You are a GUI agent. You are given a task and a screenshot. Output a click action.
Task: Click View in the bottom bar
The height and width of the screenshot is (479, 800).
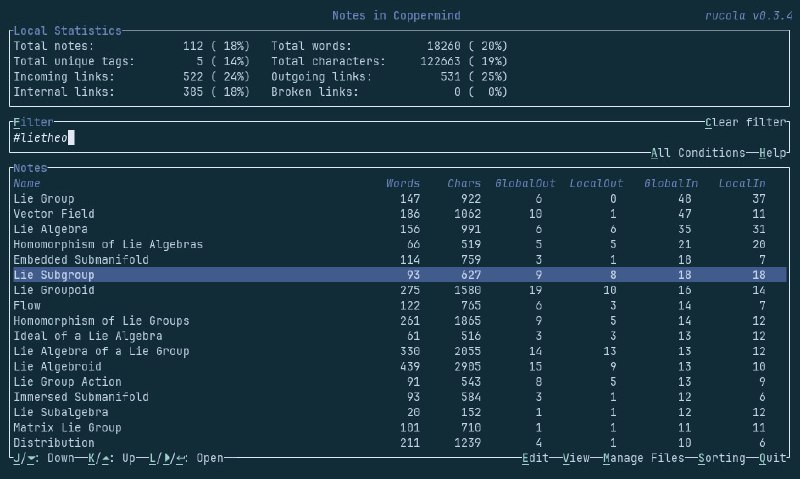[576, 458]
